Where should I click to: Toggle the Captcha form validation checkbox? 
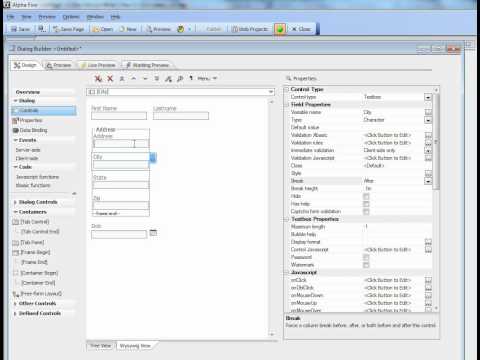(366, 212)
